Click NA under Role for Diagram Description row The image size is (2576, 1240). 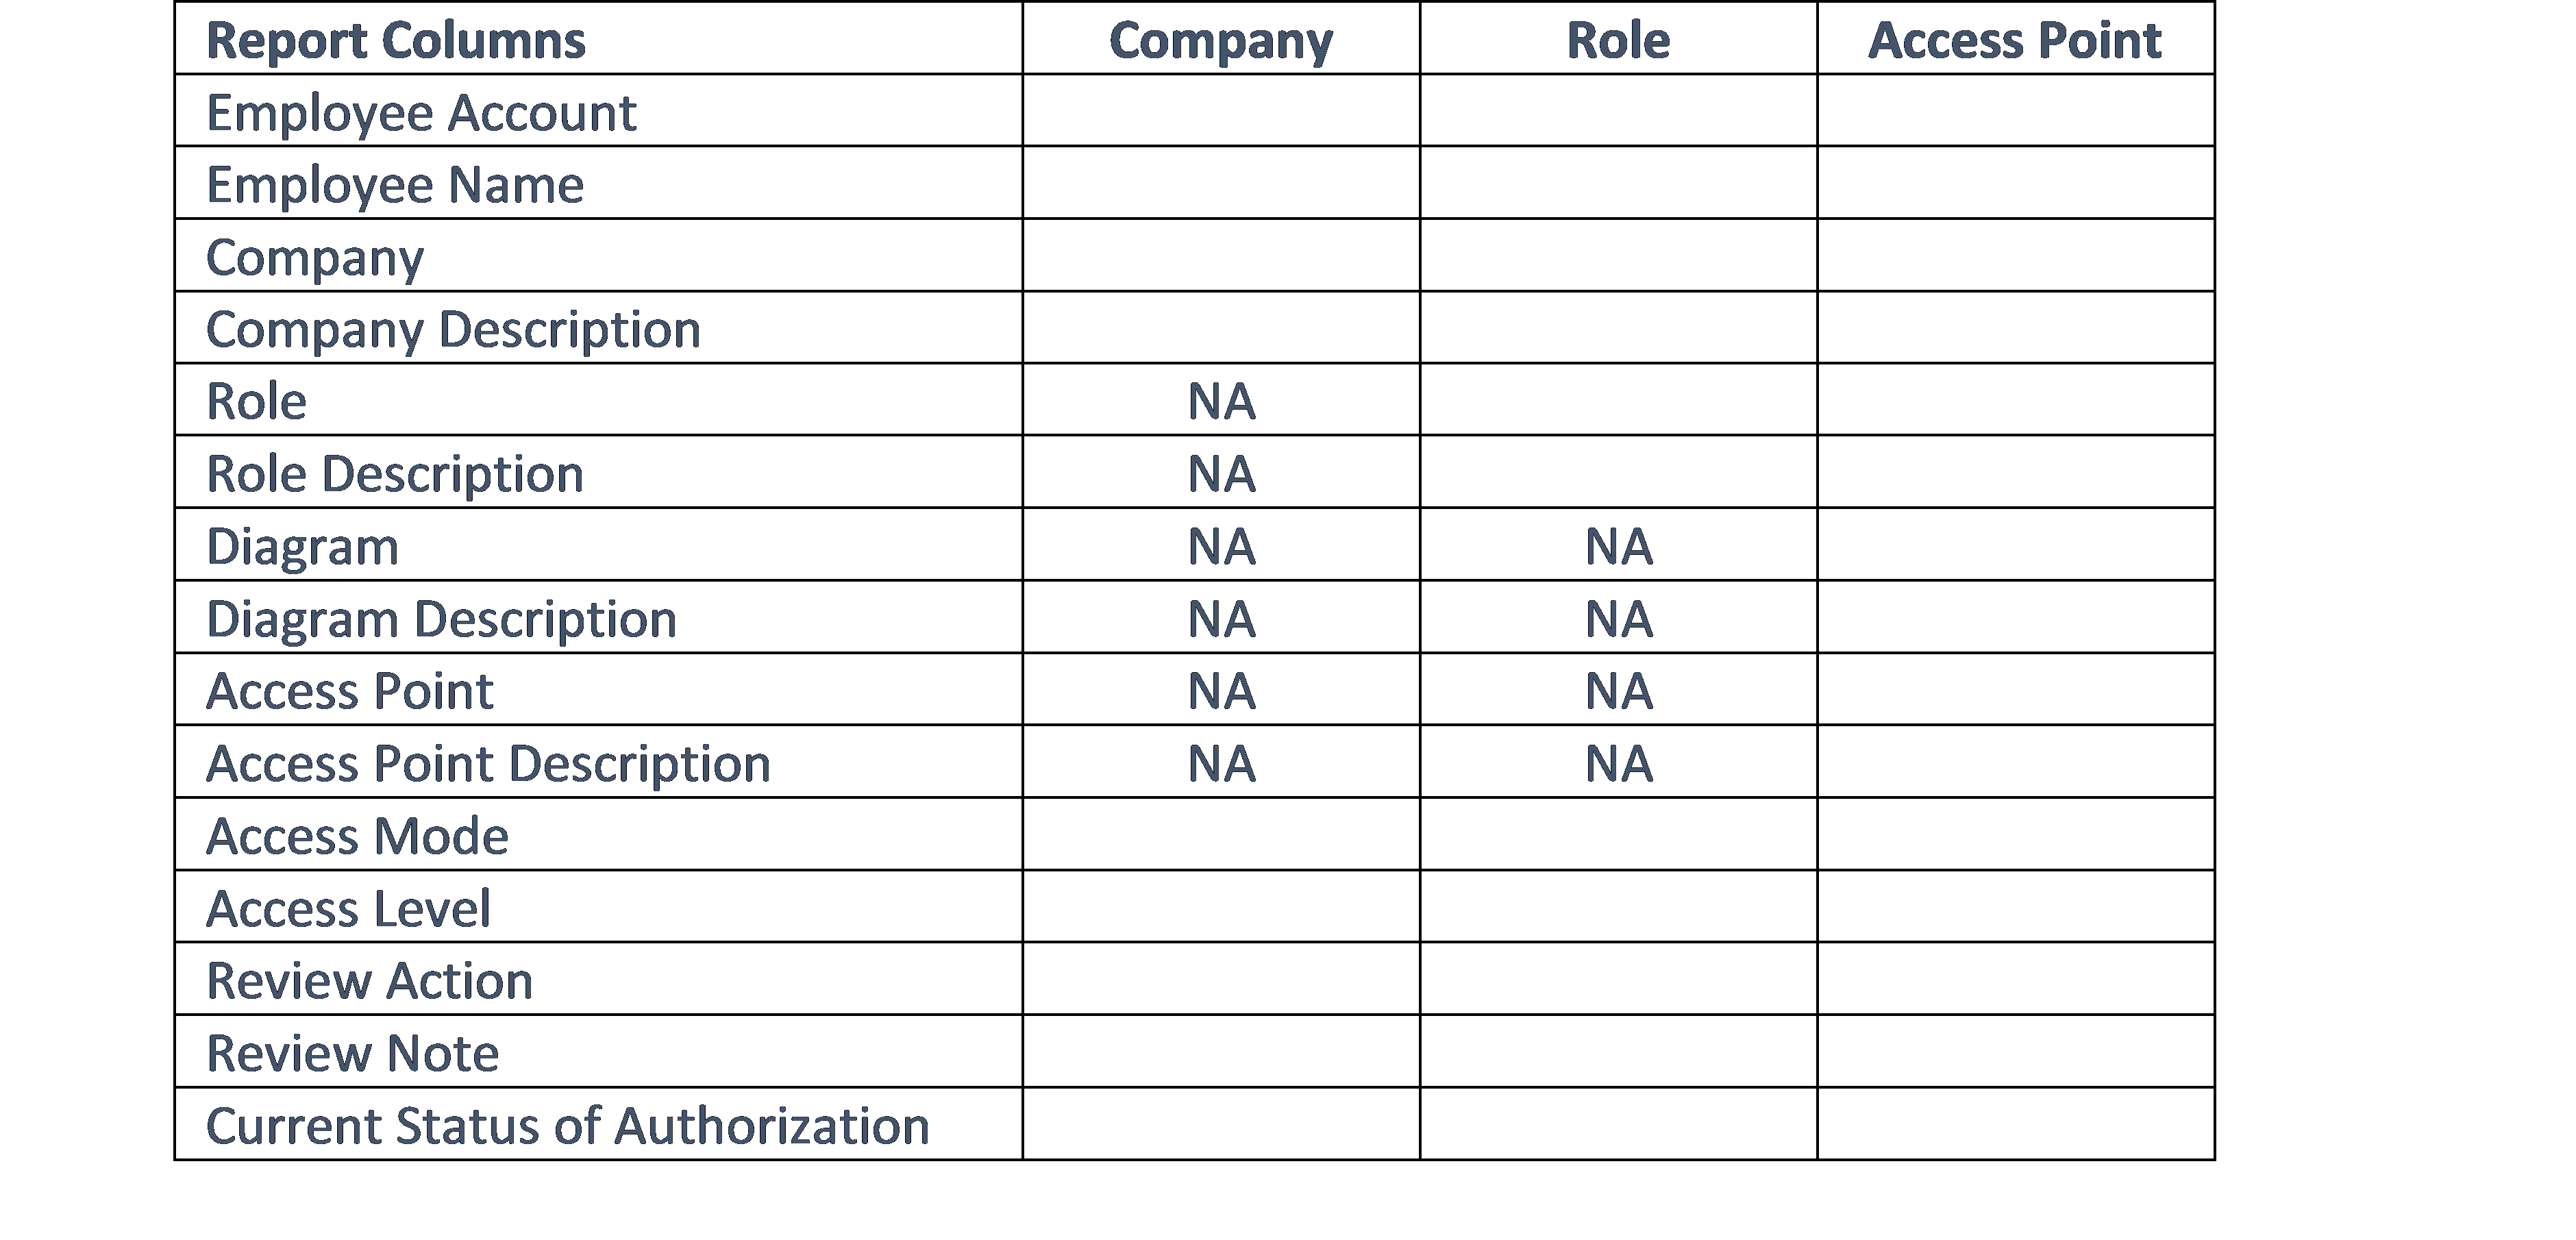point(1618,619)
